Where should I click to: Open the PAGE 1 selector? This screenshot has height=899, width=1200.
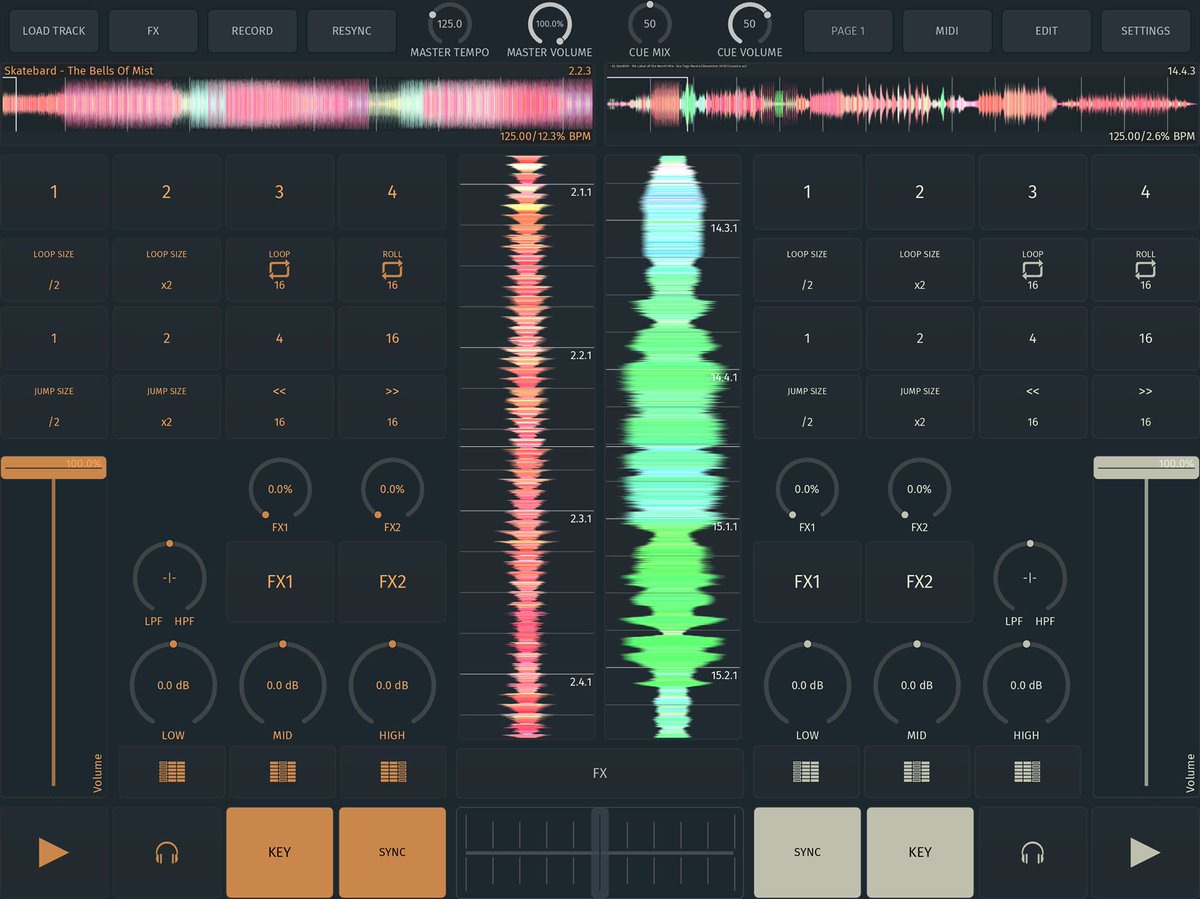pos(847,30)
